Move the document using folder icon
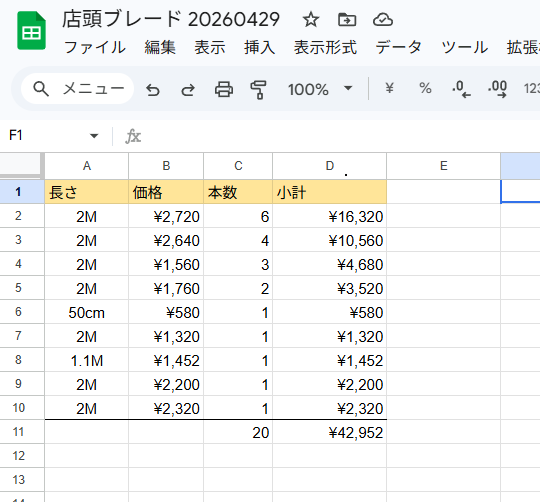Image resolution: width=540 pixels, height=502 pixels. pyautogui.click(x=347, y=20)
